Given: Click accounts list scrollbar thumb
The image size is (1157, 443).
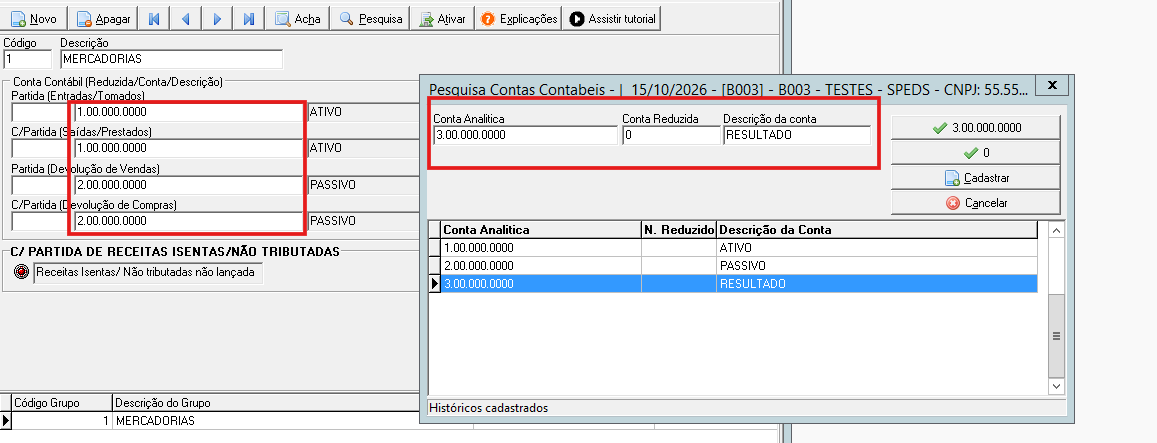Looking at the screenshot, I should pyautogui.click(x=1057, y=335).
